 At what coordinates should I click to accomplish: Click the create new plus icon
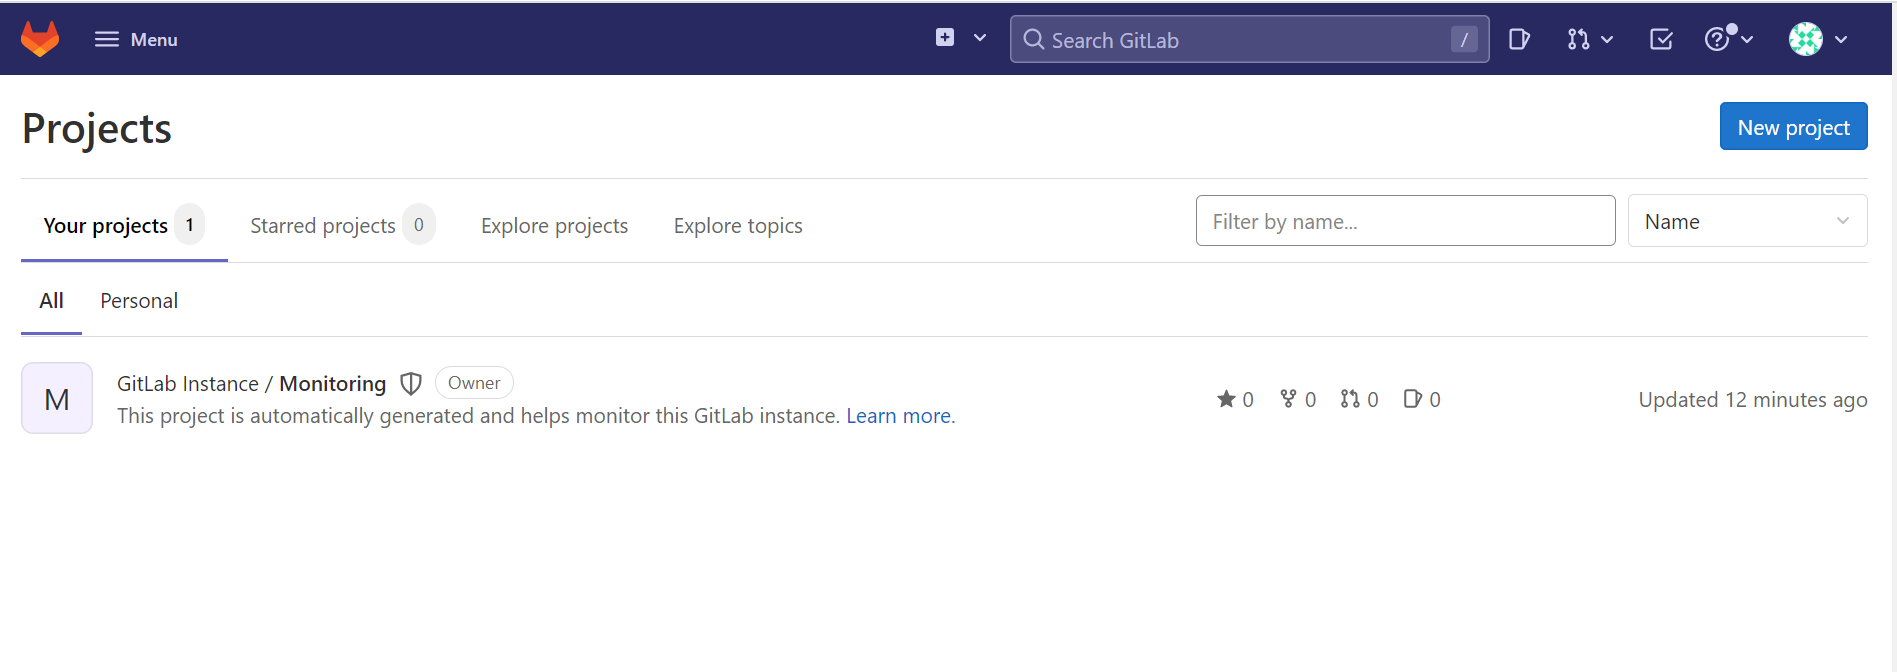(x=945, y=38)
